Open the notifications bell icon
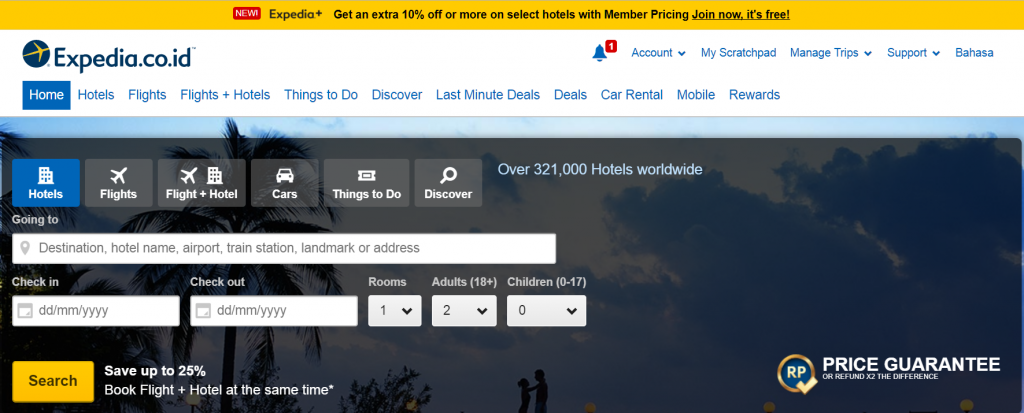The height and width of the screenshot is (413, 1024). coord(600,53)
